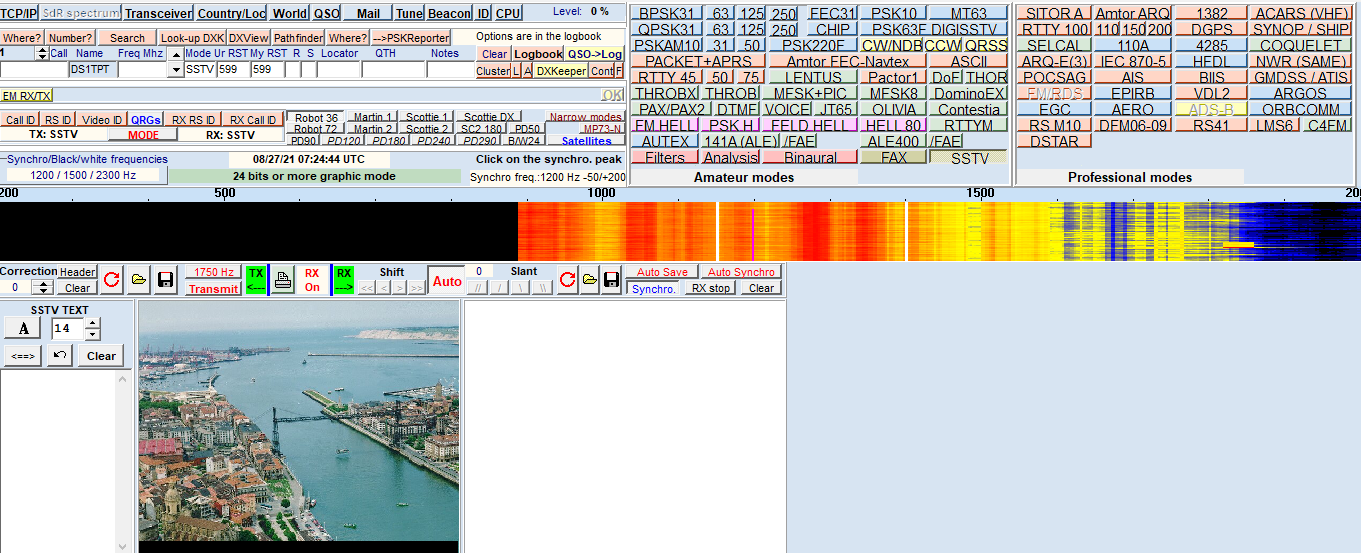
Task: Select the PD120 SSTV mode
Action: (344, 141)
